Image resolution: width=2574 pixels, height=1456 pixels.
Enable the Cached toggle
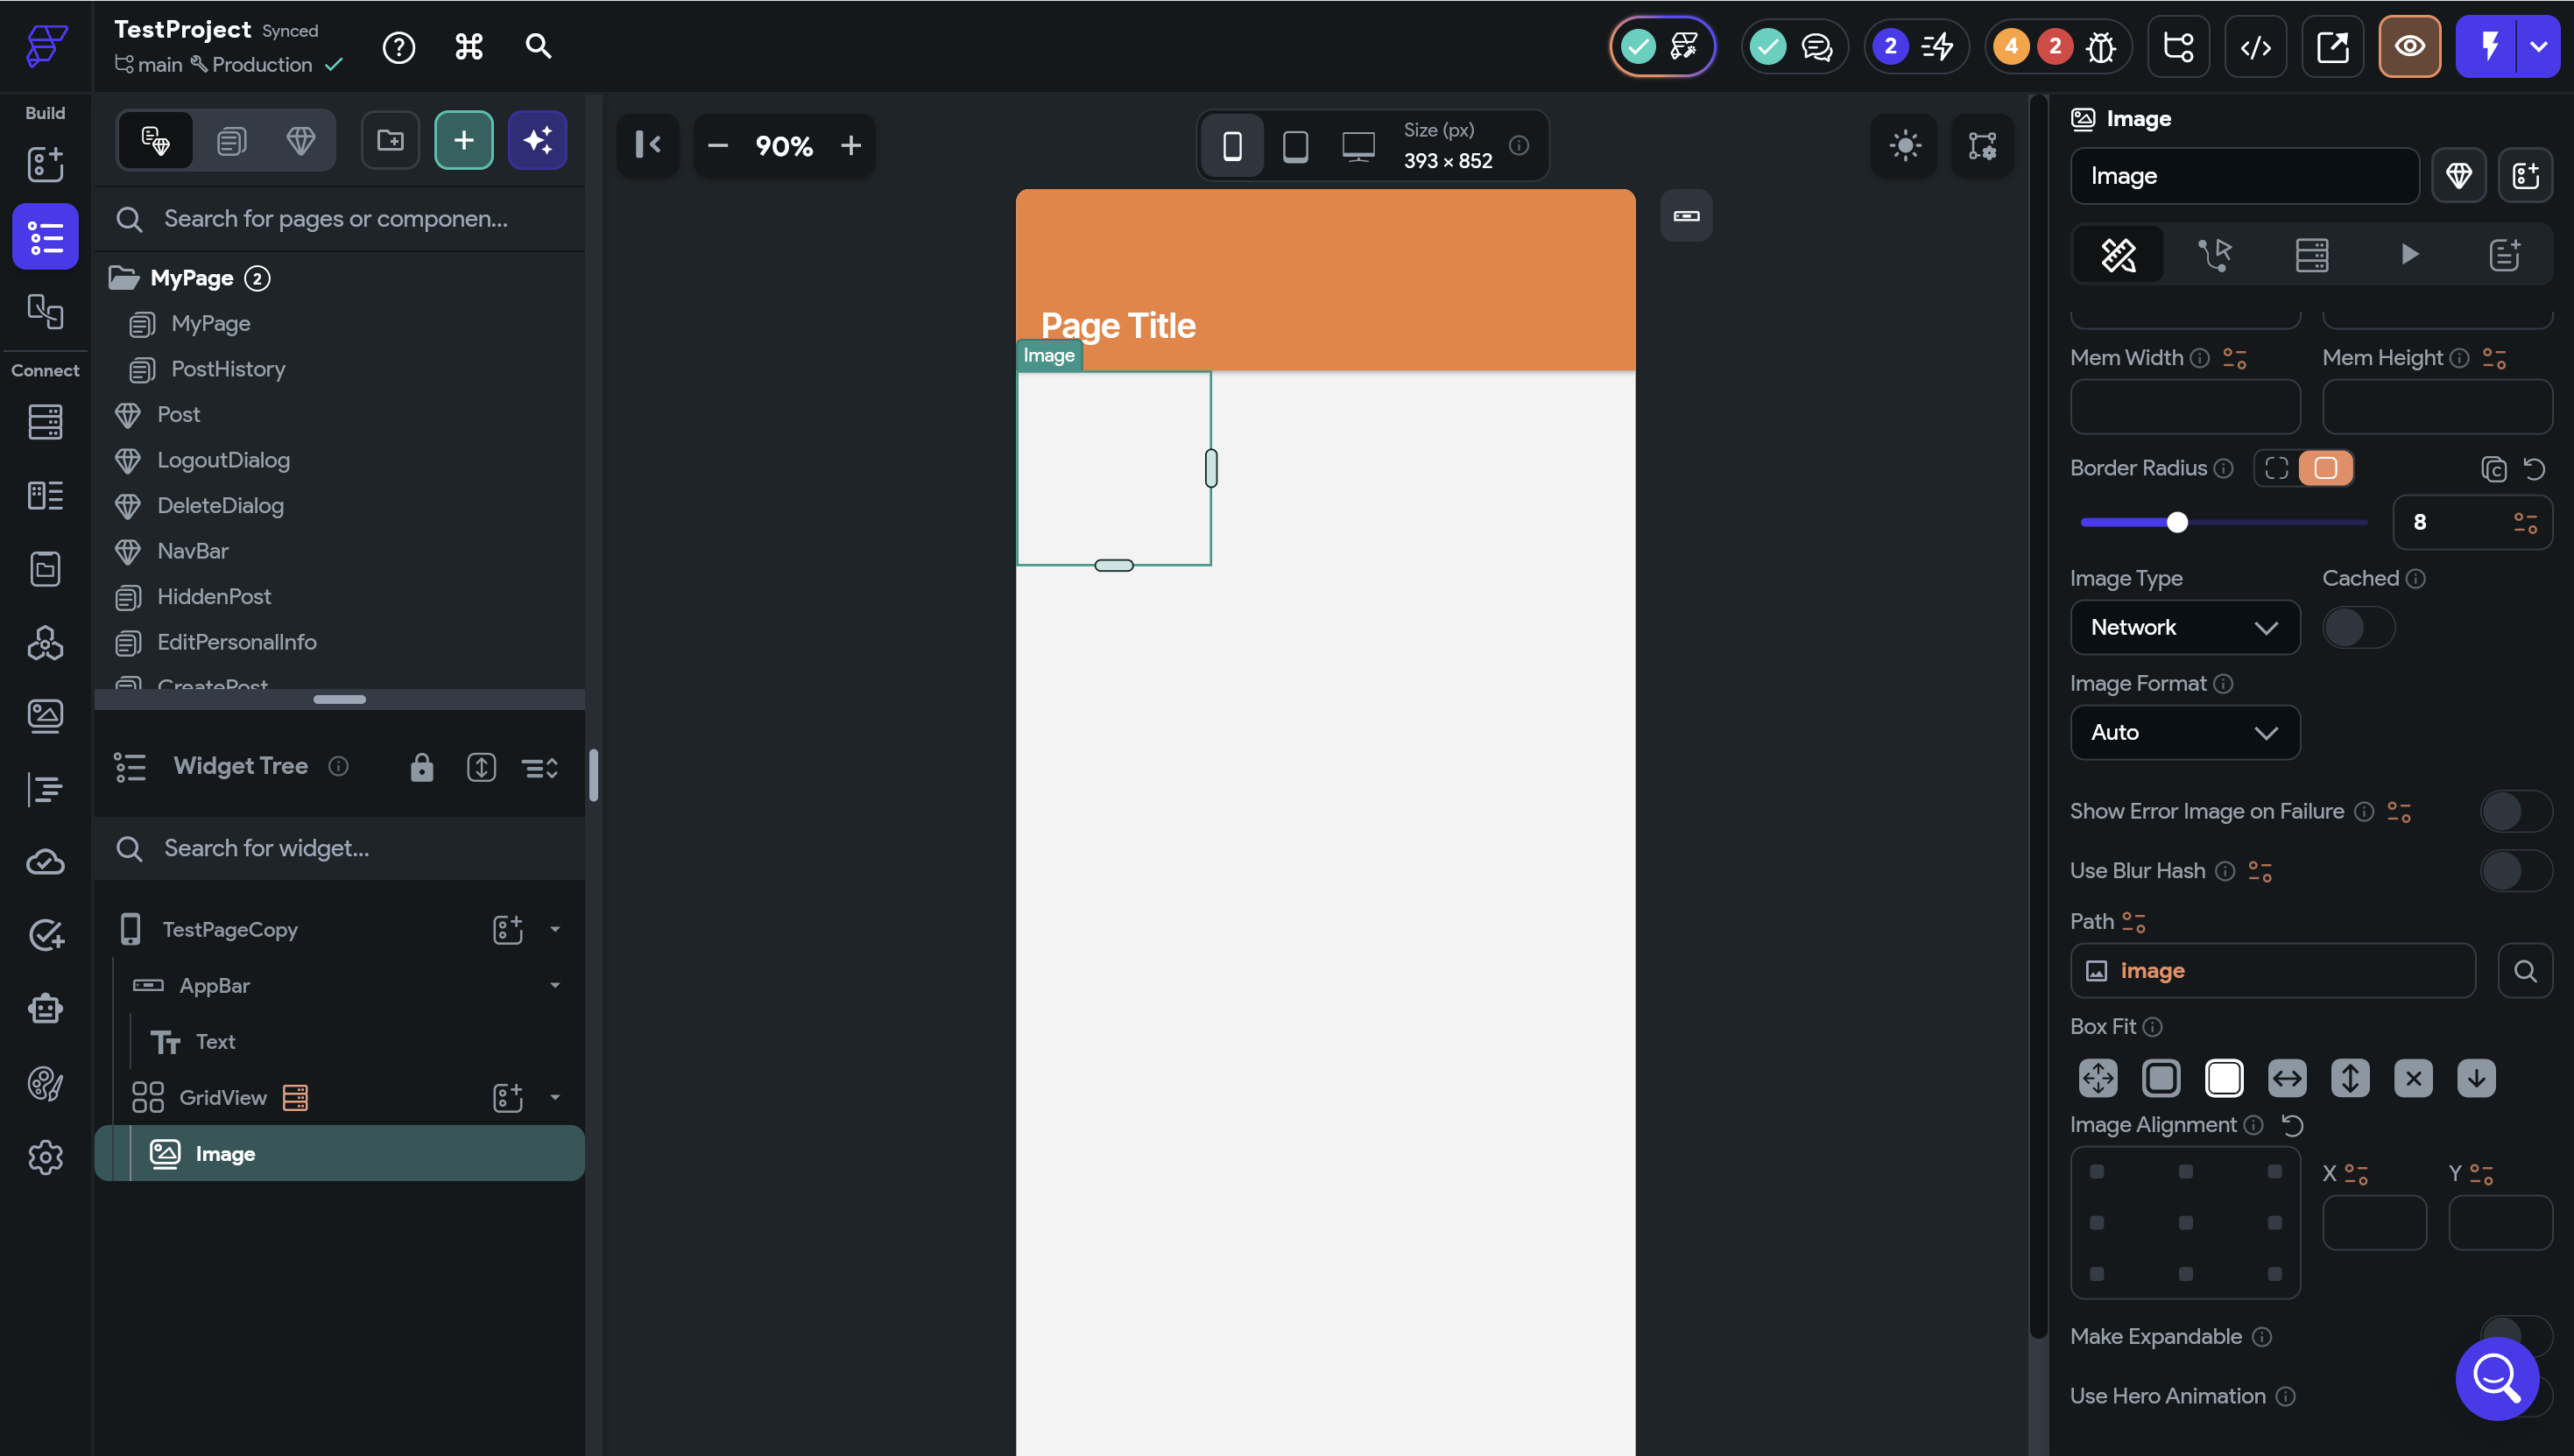[x=2357, y=628]
